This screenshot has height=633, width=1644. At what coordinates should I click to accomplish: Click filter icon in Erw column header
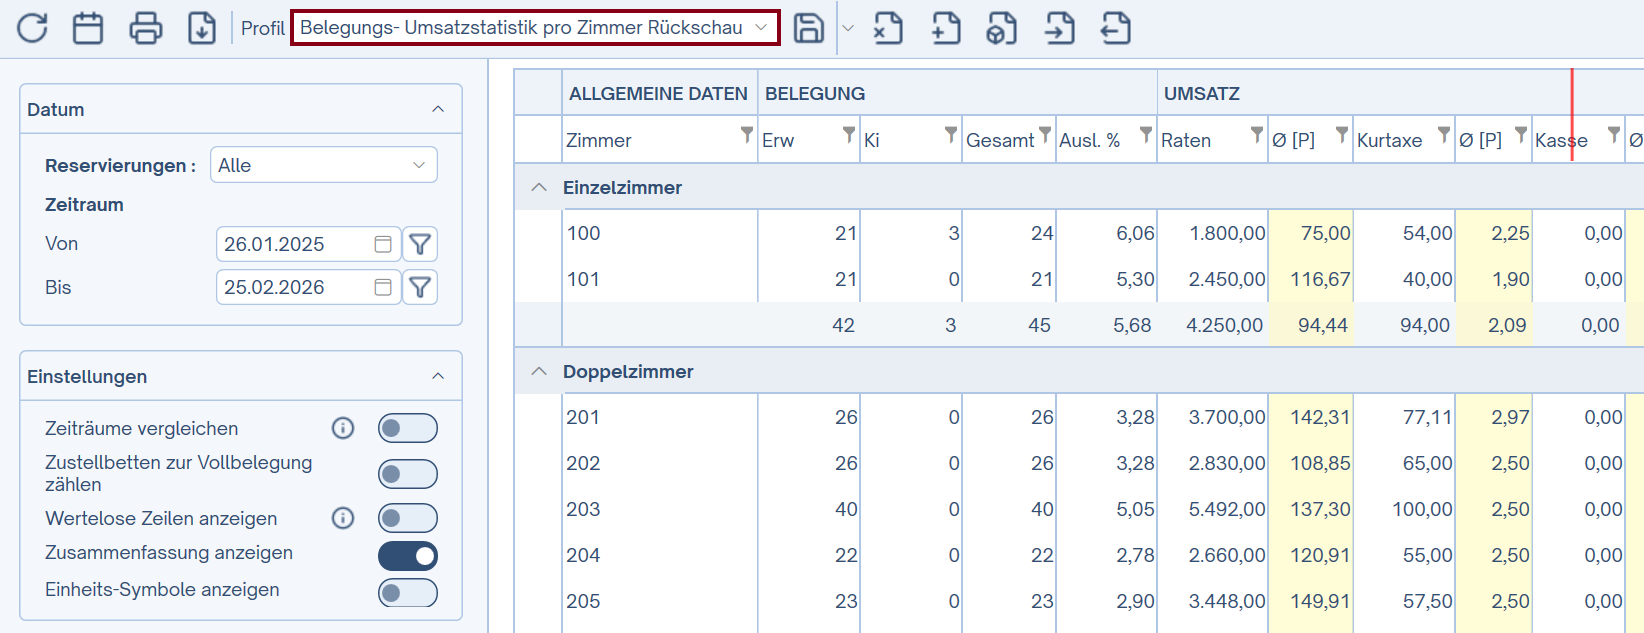pyautogui.click(x=849, y=134)
